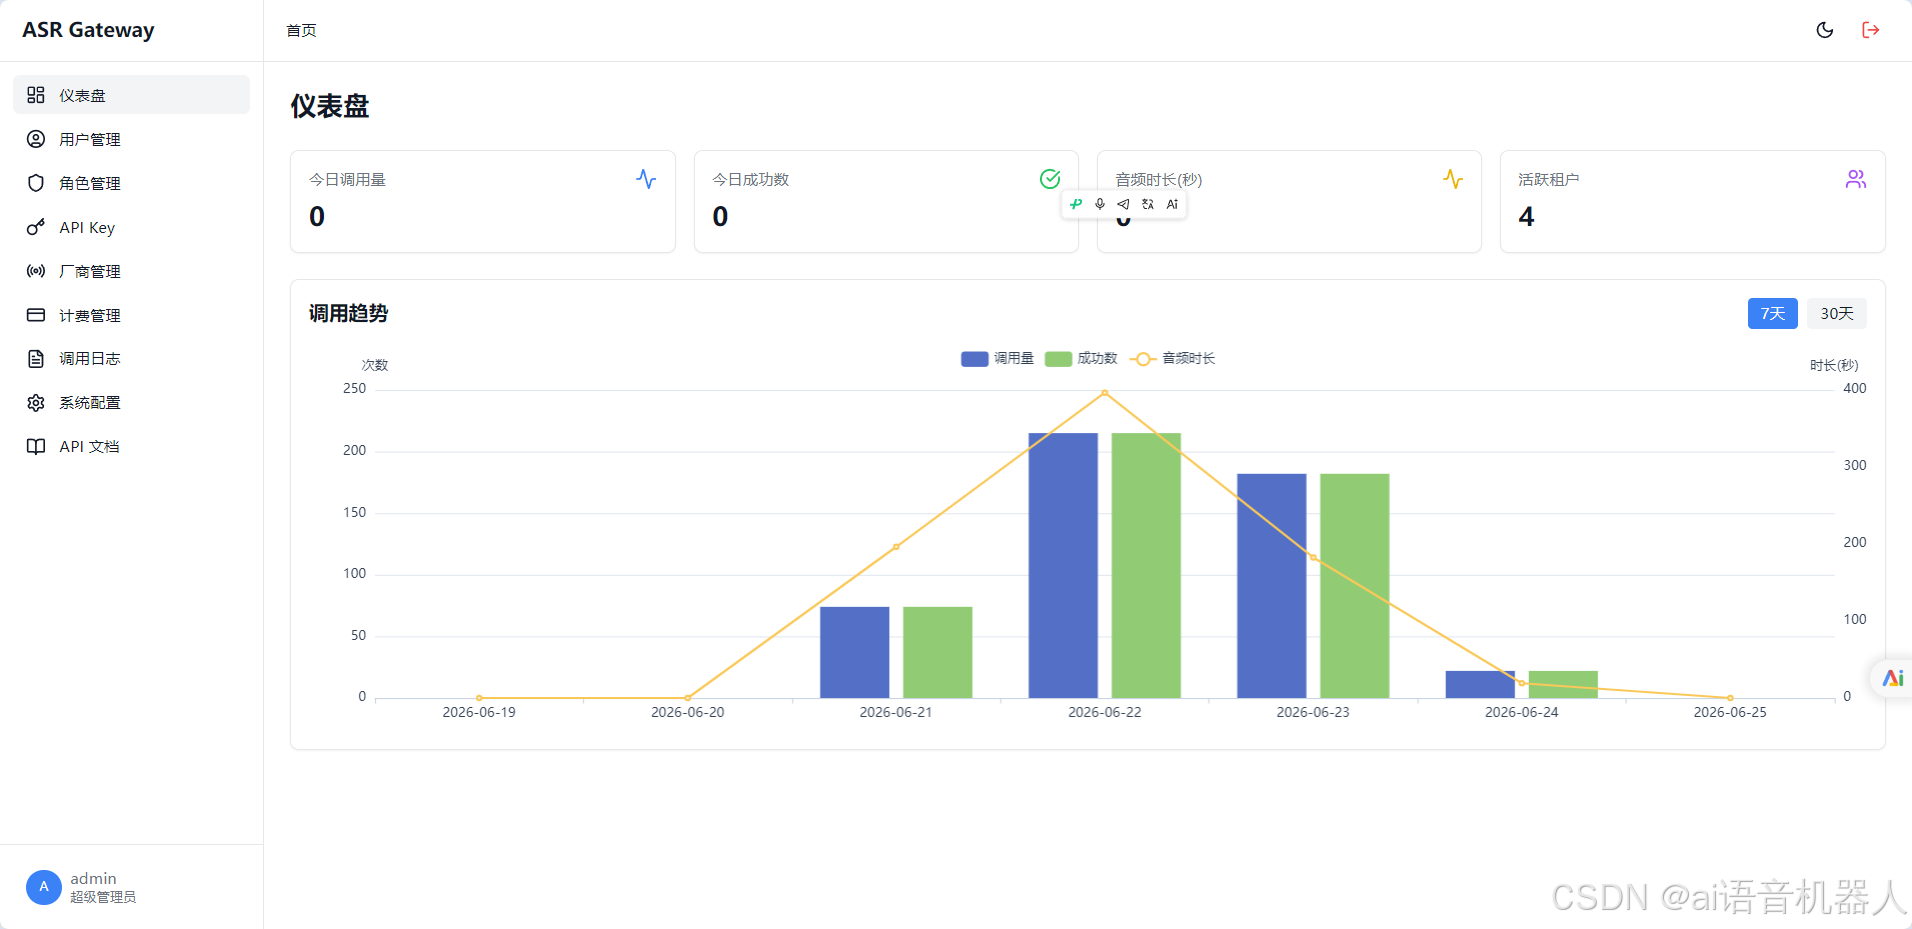The width and height of the screenshot is (1912, 929).
Task: Click the key icon for API Key
Action: (36, 227)
